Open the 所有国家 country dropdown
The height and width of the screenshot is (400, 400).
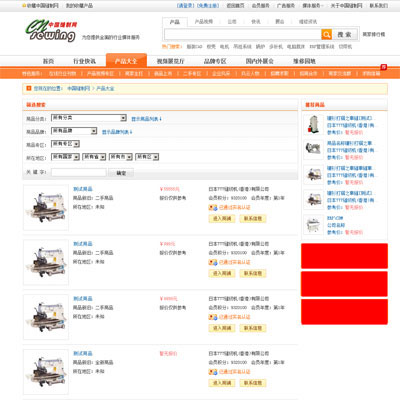65,157
